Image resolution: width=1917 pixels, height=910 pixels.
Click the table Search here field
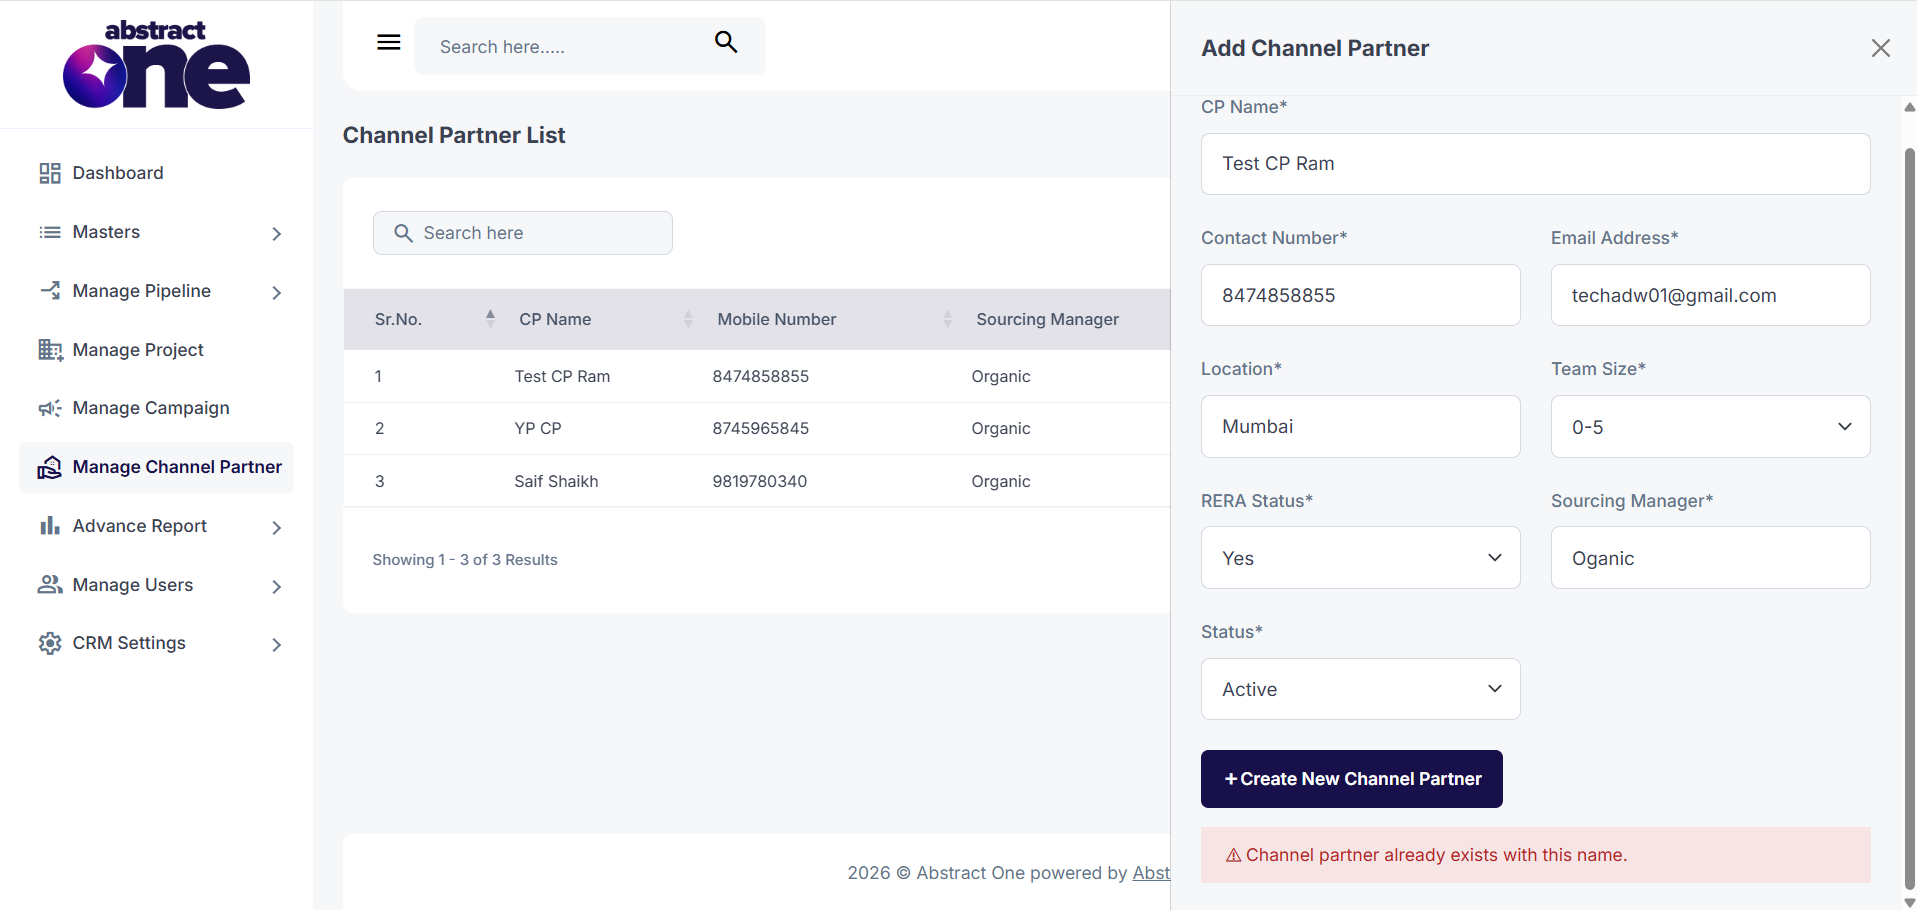click(522, 233)
